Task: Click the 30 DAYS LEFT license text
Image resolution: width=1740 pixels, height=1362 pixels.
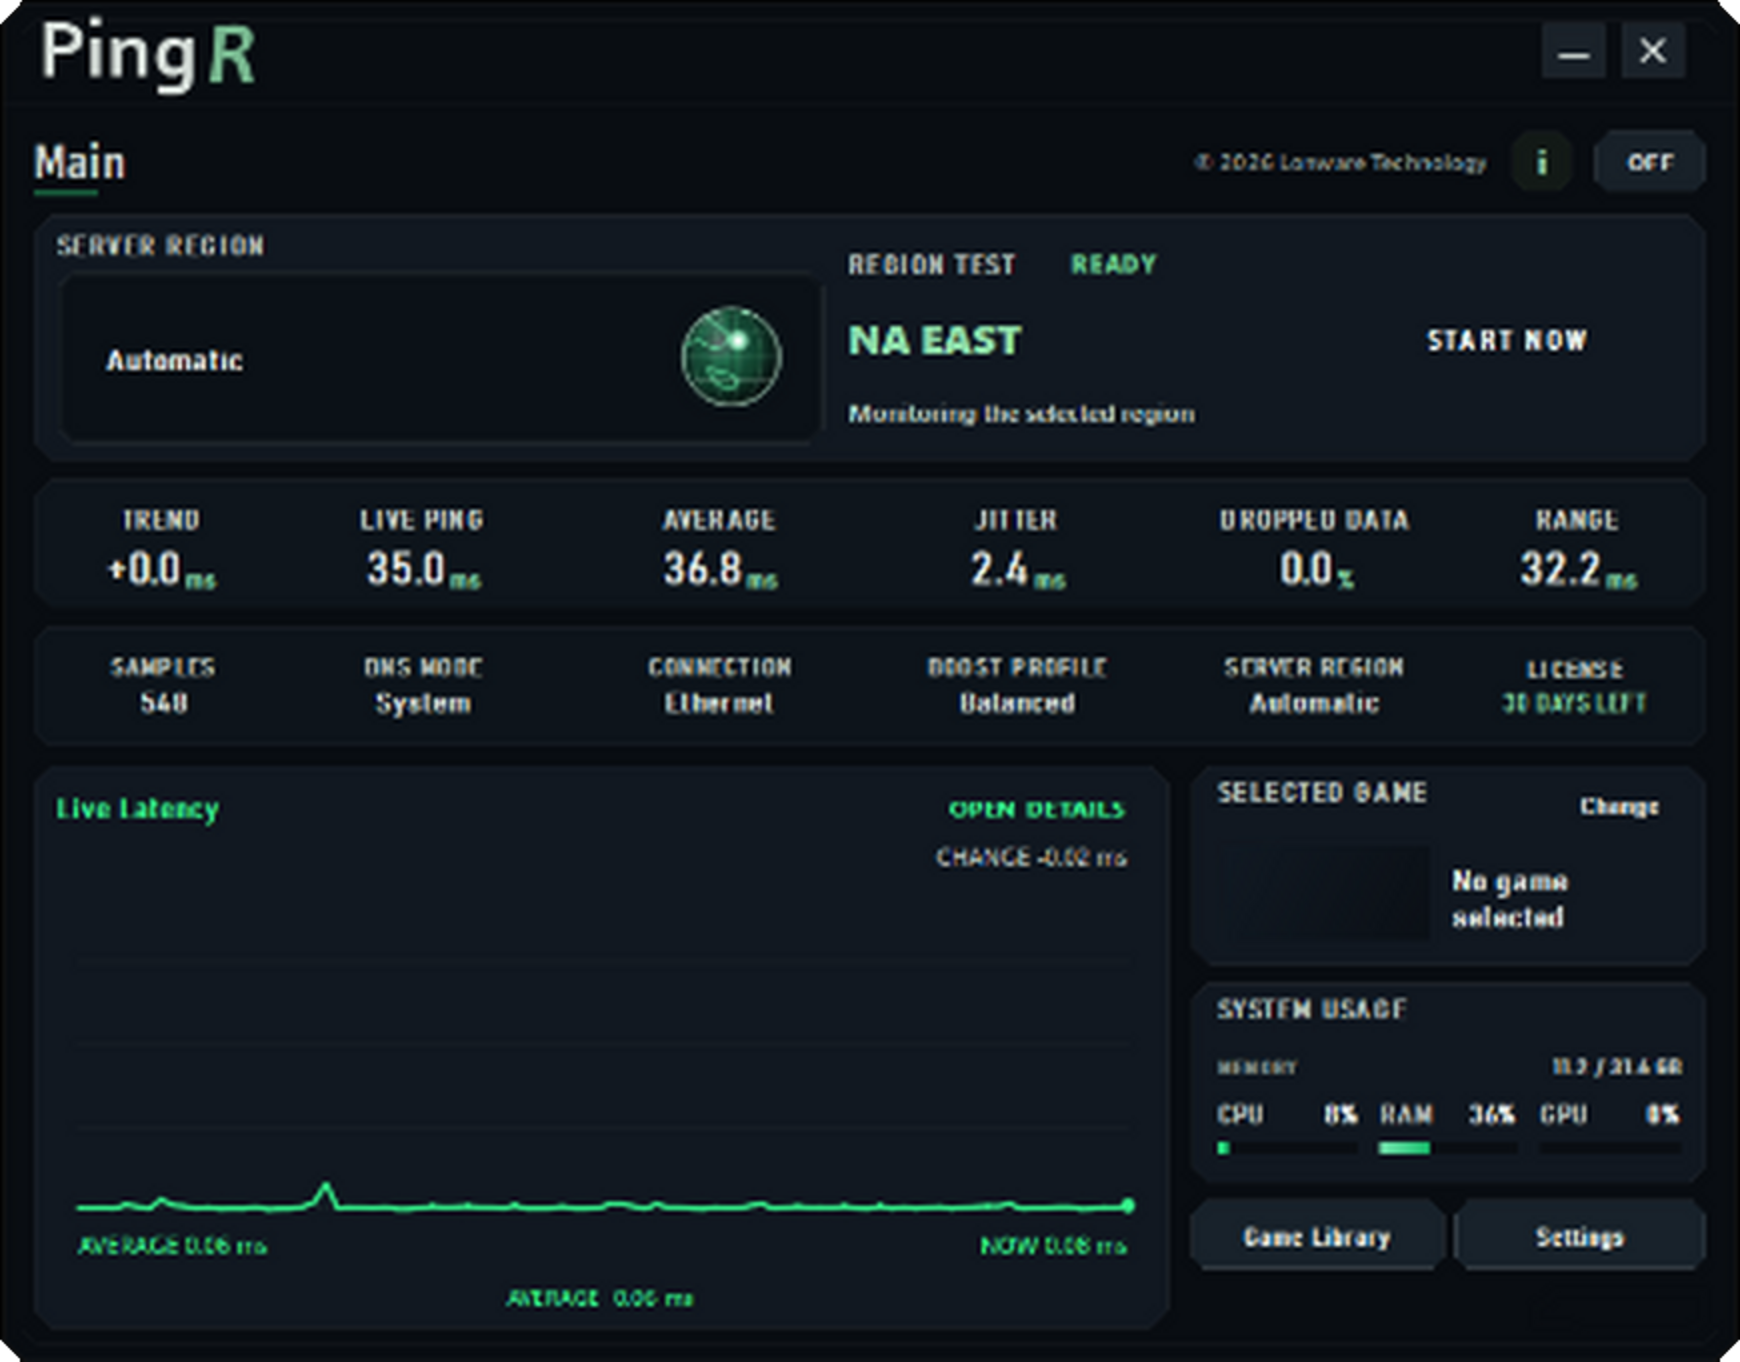Action: pyautogui.click(x=1574, y=703)
